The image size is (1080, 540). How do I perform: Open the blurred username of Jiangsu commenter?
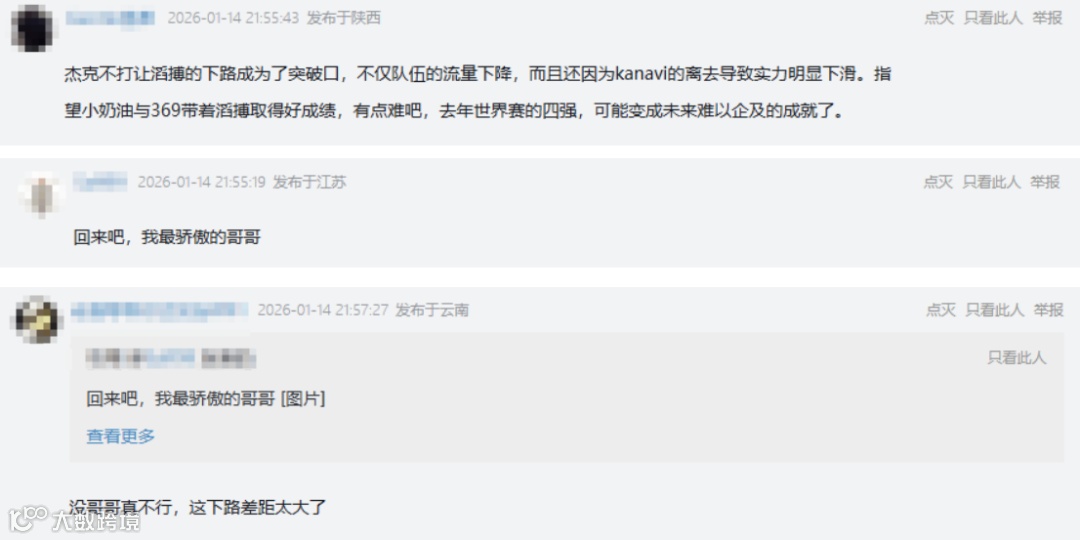[100, 182]
